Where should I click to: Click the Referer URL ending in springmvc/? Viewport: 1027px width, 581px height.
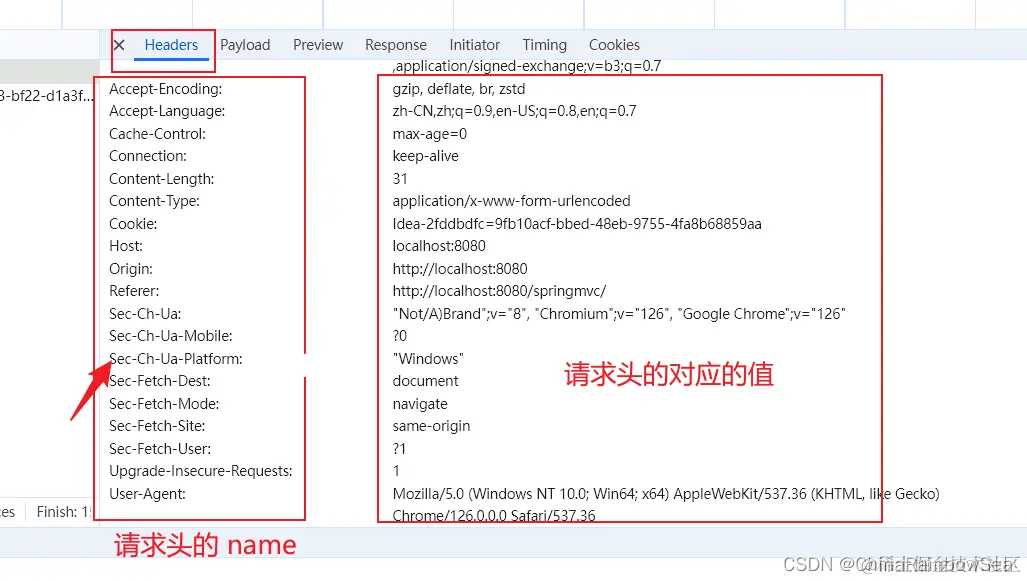[499, 291]
